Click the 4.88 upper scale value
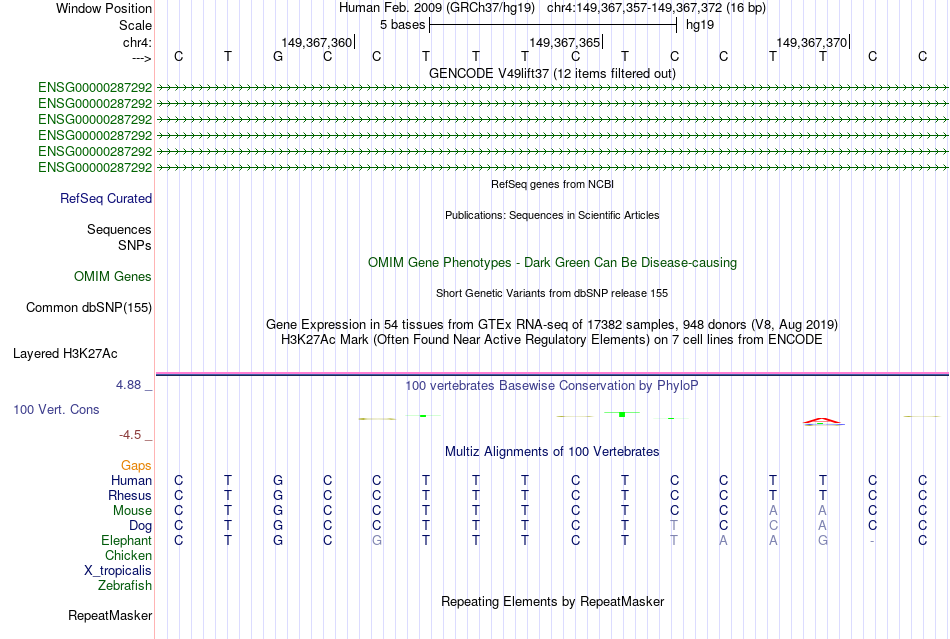 coord(128,385)
